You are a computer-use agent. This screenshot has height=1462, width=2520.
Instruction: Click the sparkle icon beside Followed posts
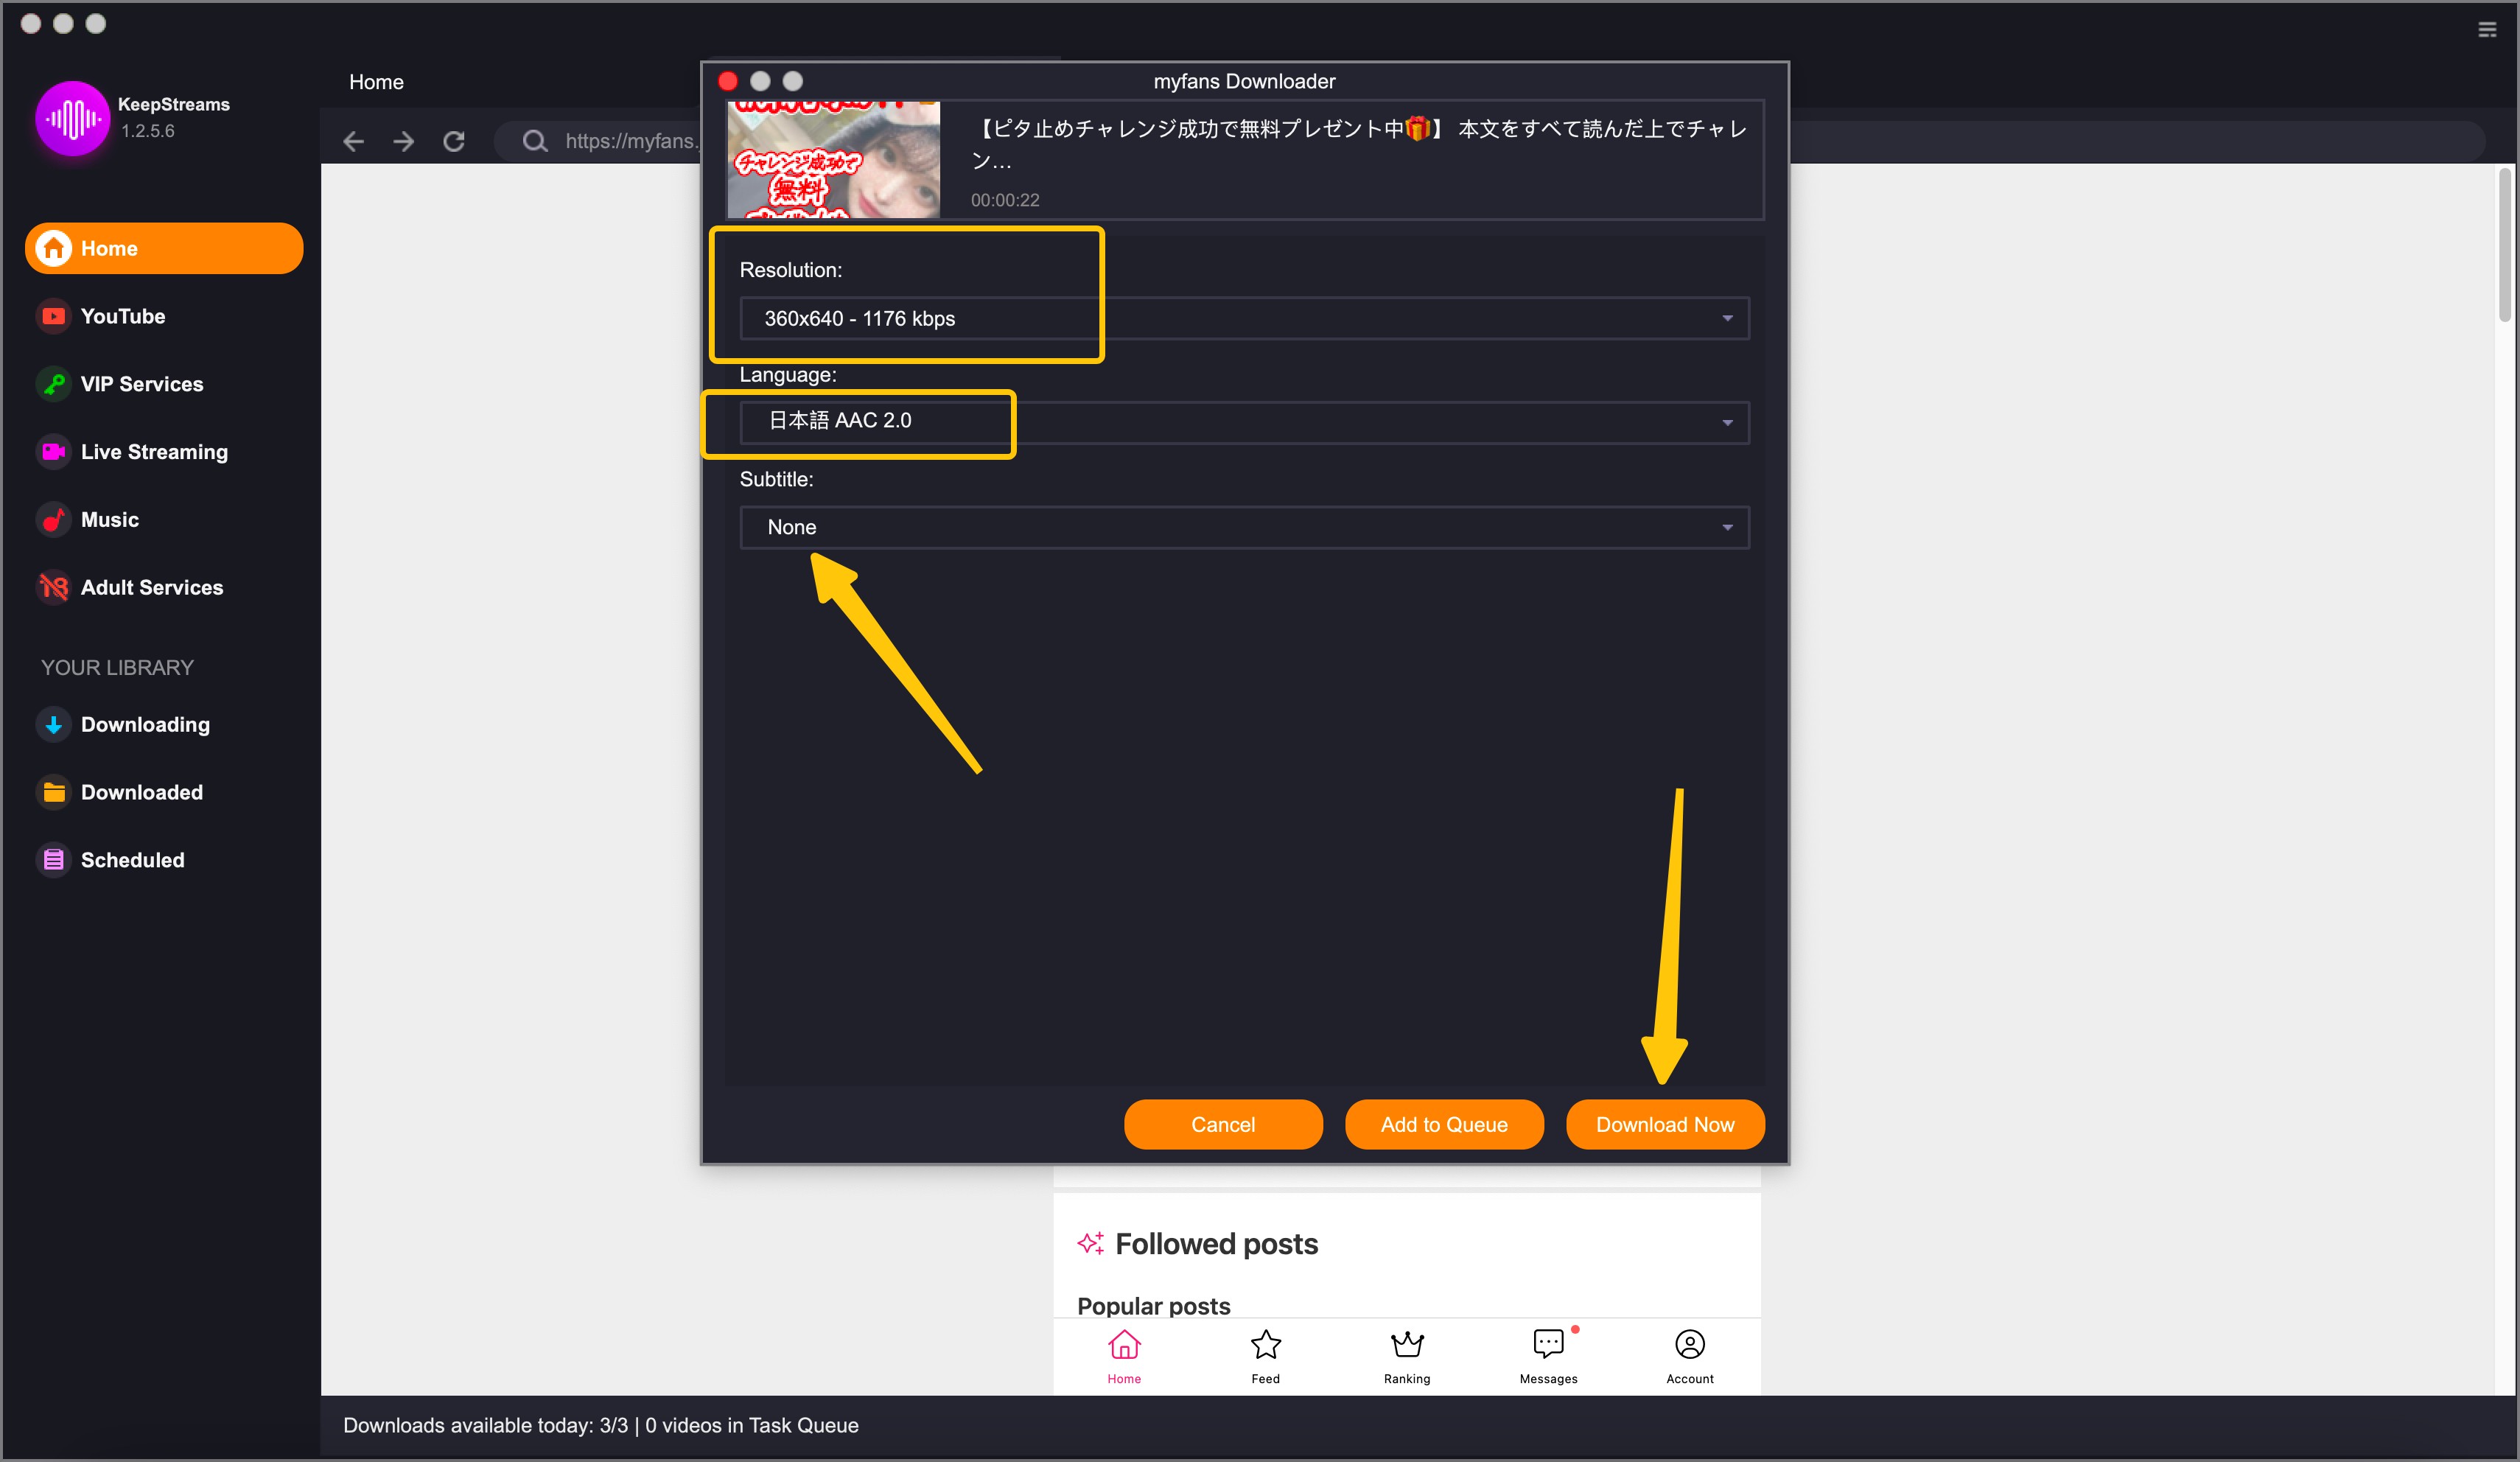pyautogui.click(x=1091, y=1243)
